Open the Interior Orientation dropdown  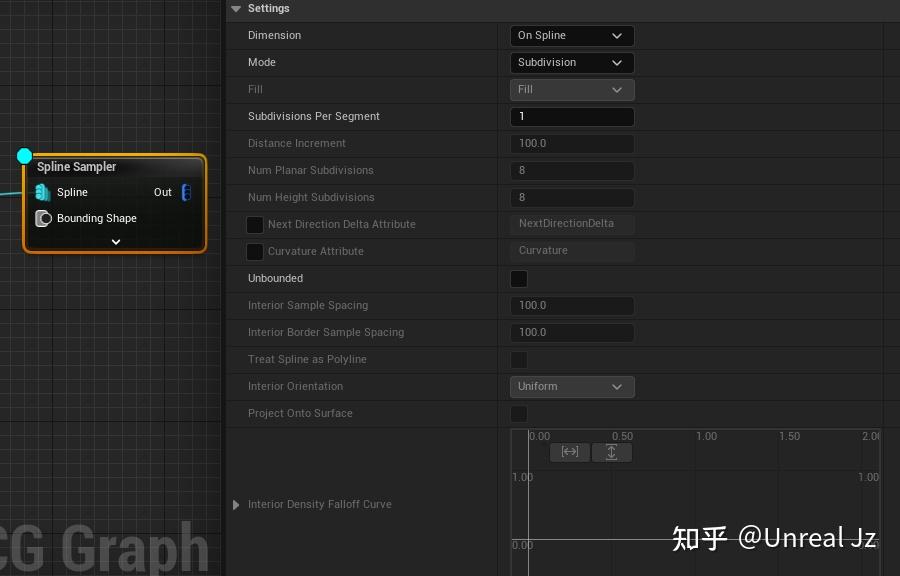pyautogui.click(x=571, y=386)
